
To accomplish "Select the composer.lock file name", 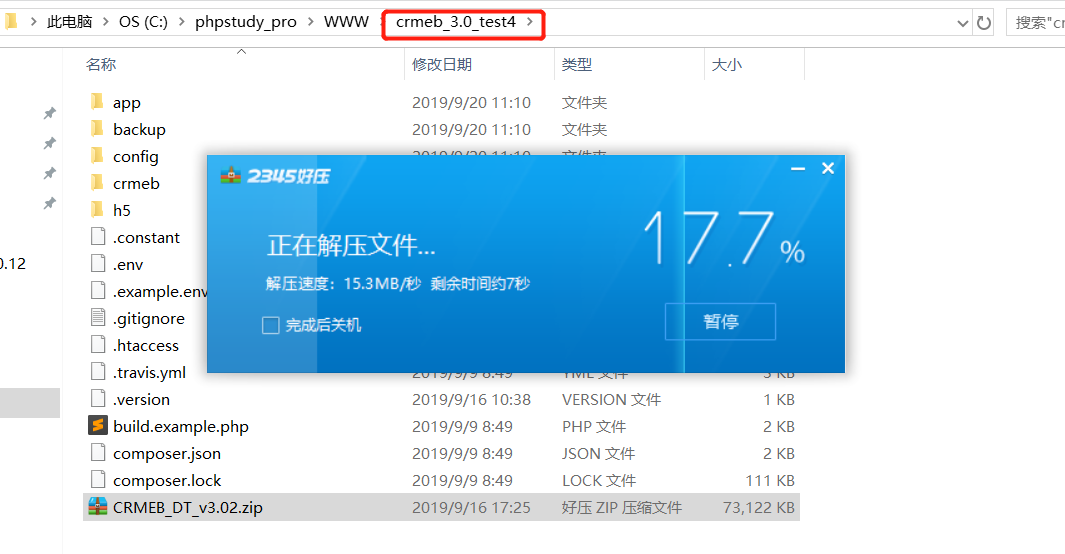I will click(x=167, y=481).
